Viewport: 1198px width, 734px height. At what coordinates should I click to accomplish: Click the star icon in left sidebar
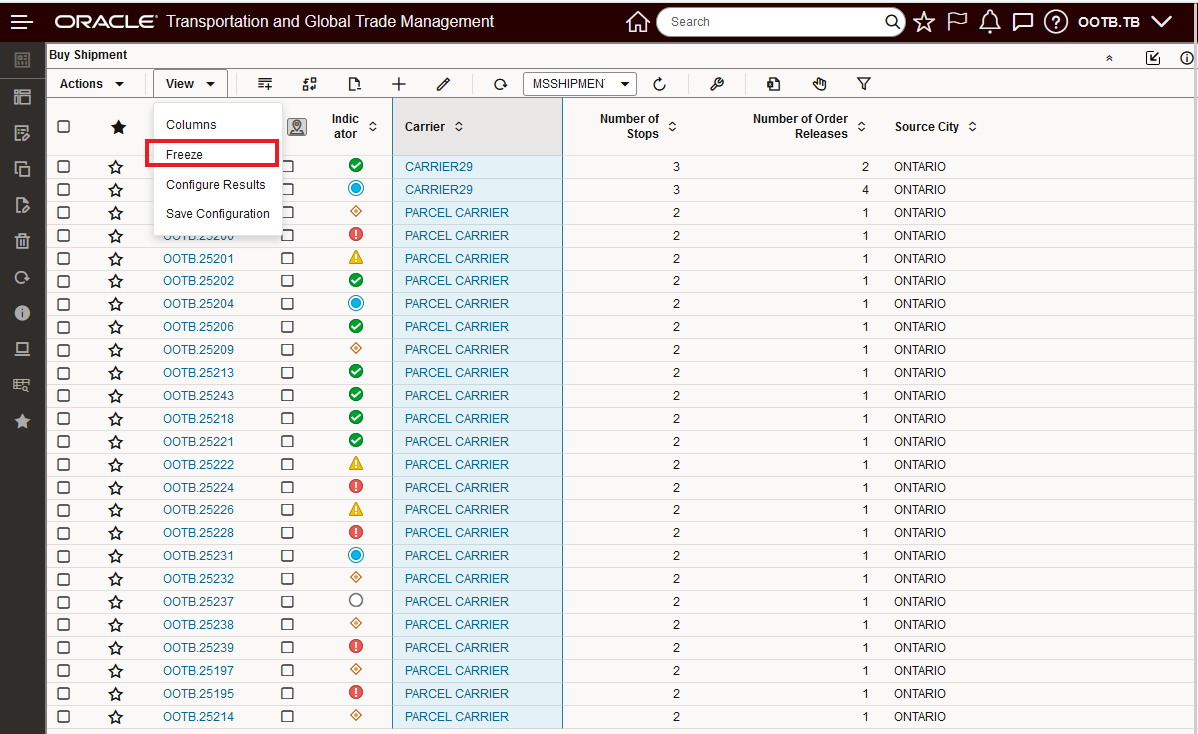tap(22, 421)
